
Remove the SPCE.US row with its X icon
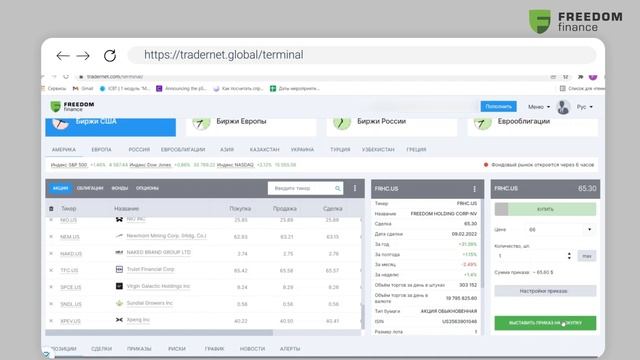coord(51,287)
